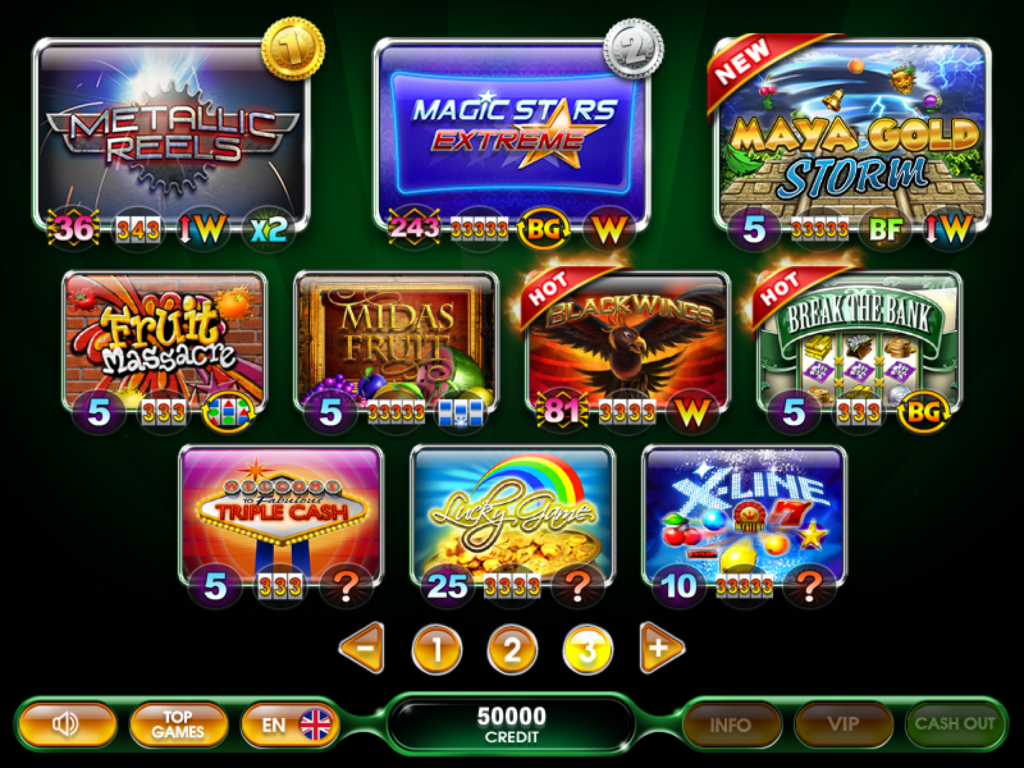This screenshot has height=768, width=1024.
Task: Click the x2 multiplier icon on Metallic Reels
Action: (x=269, y=229)
